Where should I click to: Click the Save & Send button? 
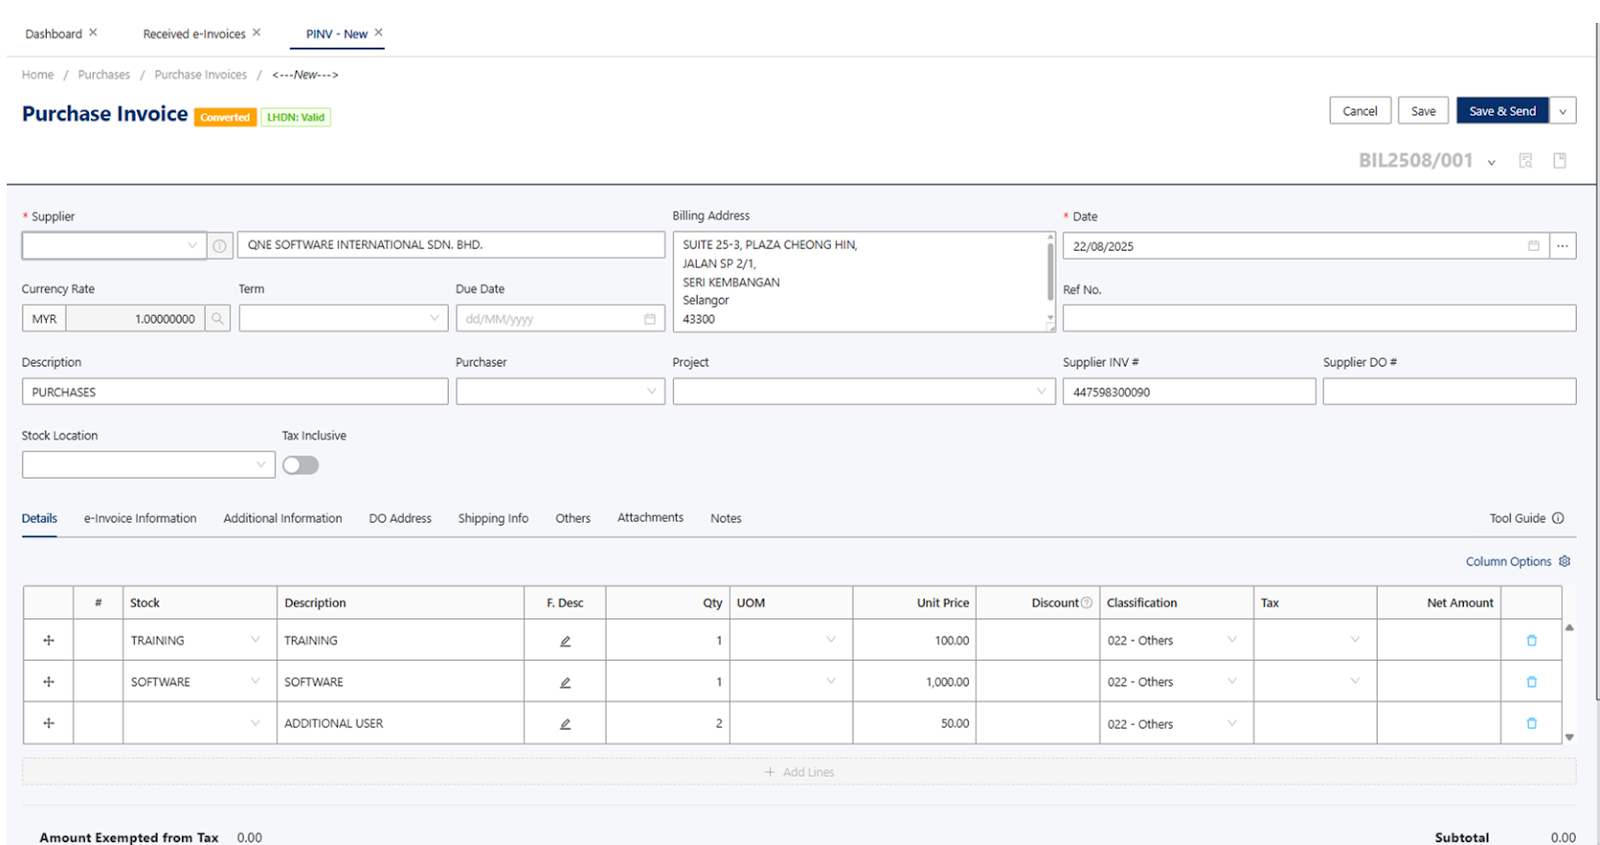(x=1502, y=111)
